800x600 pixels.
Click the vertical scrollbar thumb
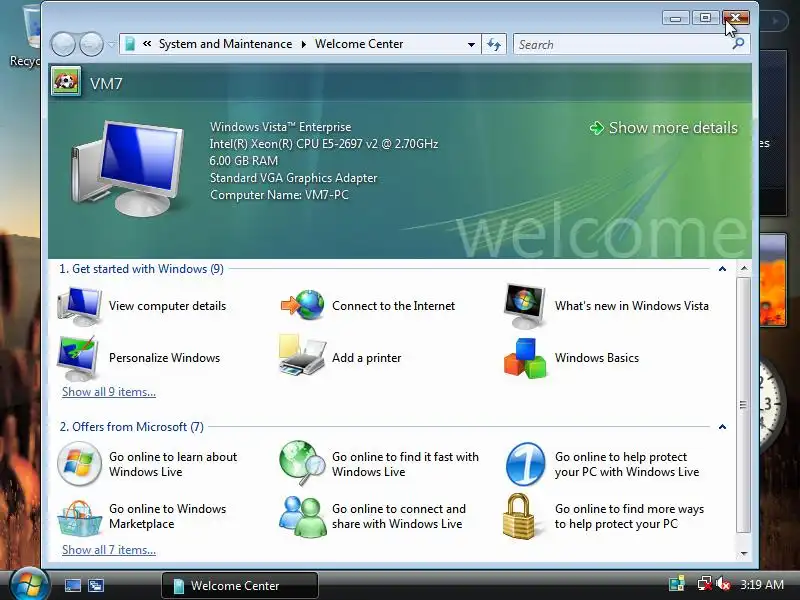pyautogui.click(x=743, y=405)
